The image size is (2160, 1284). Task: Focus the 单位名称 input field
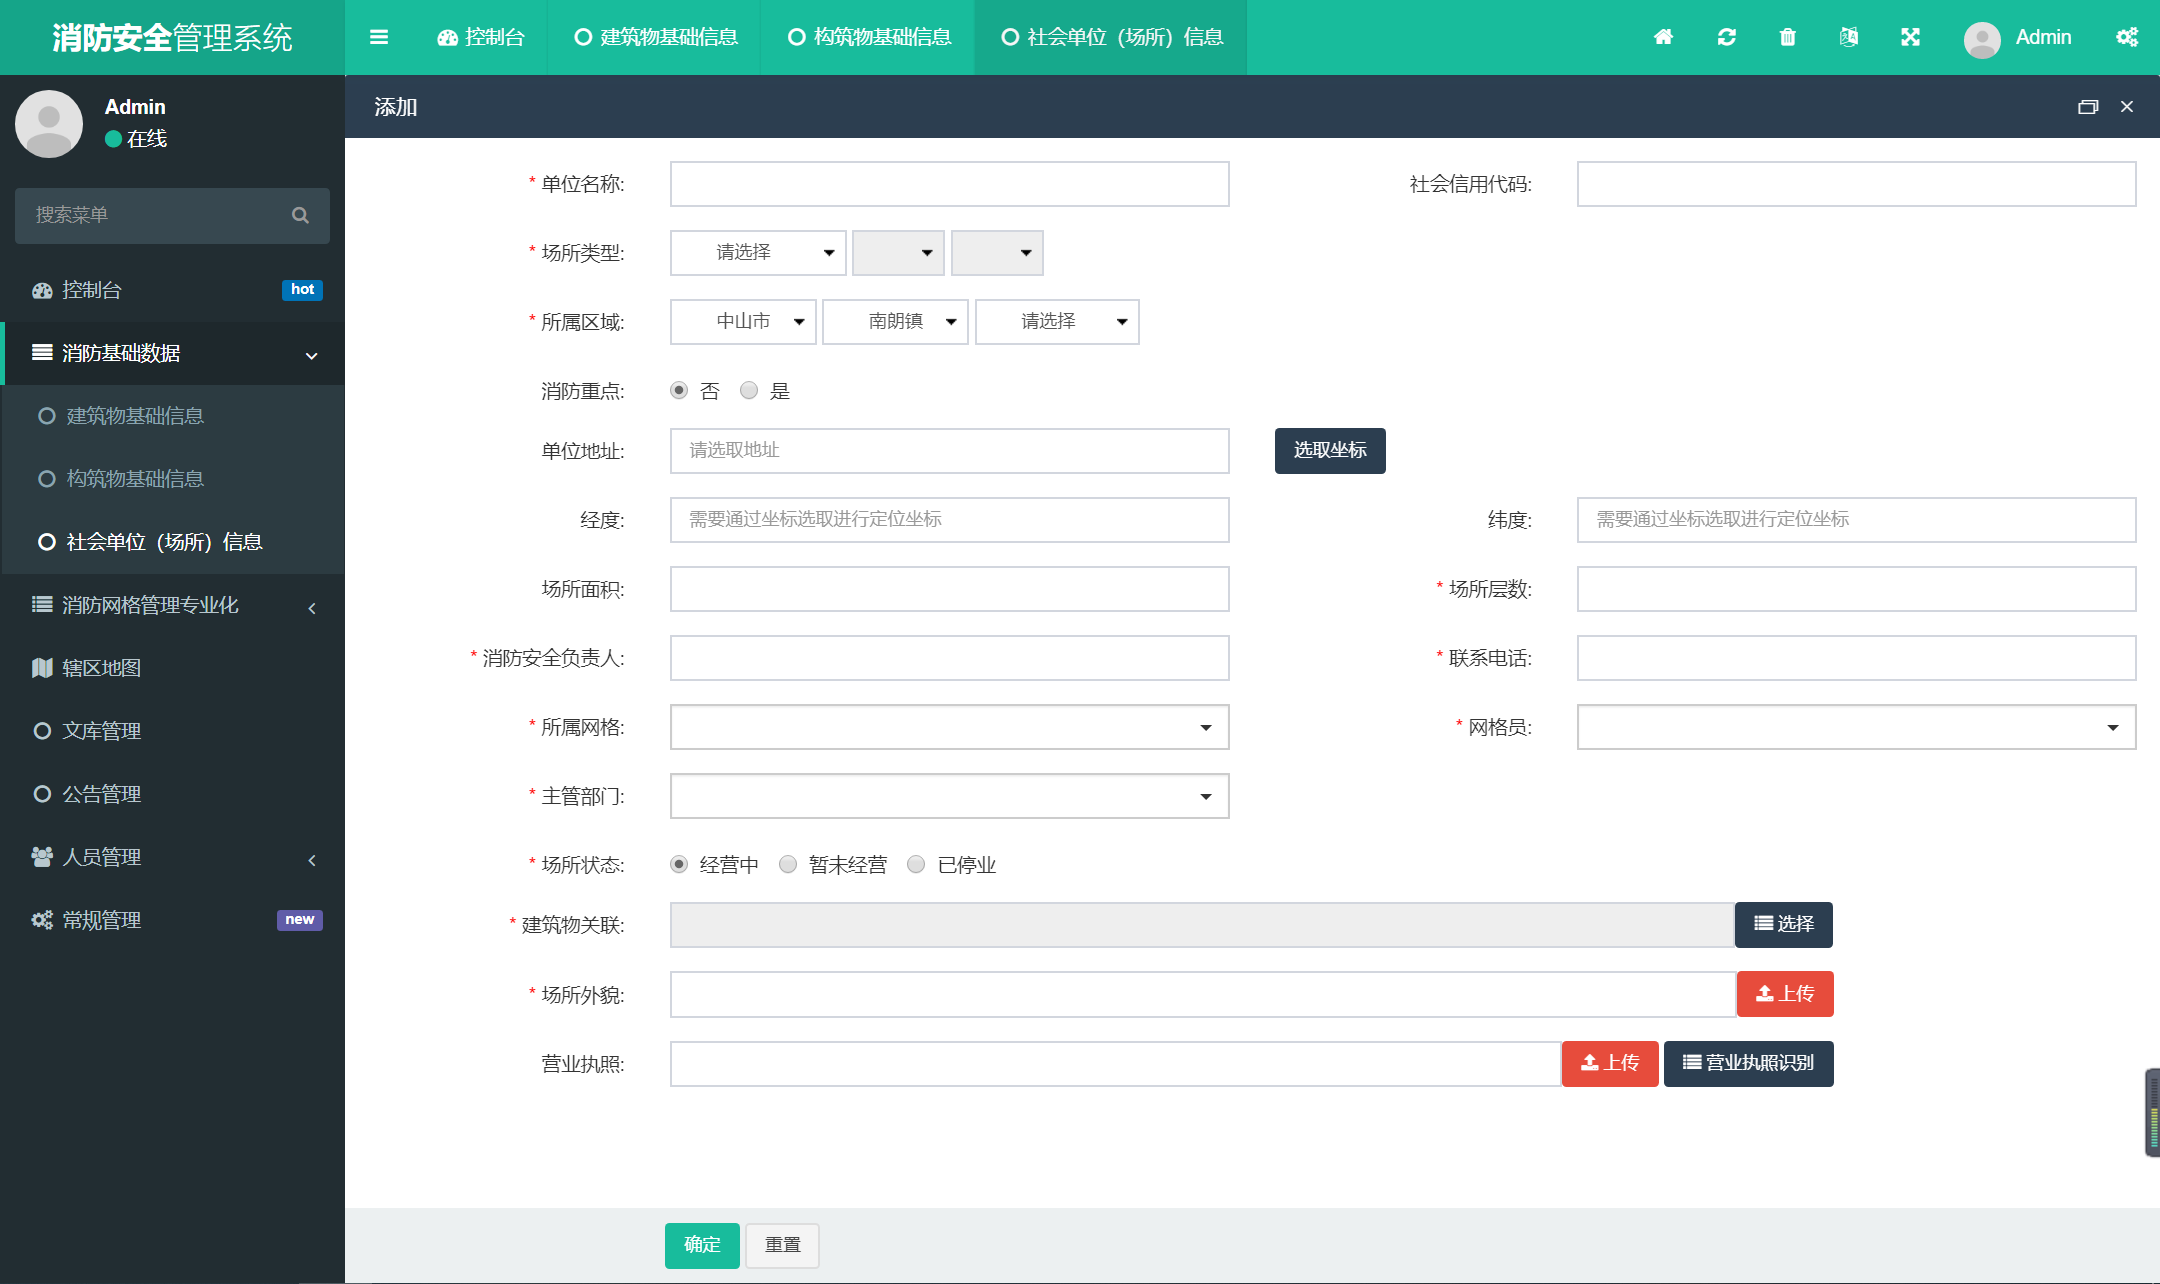click(x=949, y=184)
